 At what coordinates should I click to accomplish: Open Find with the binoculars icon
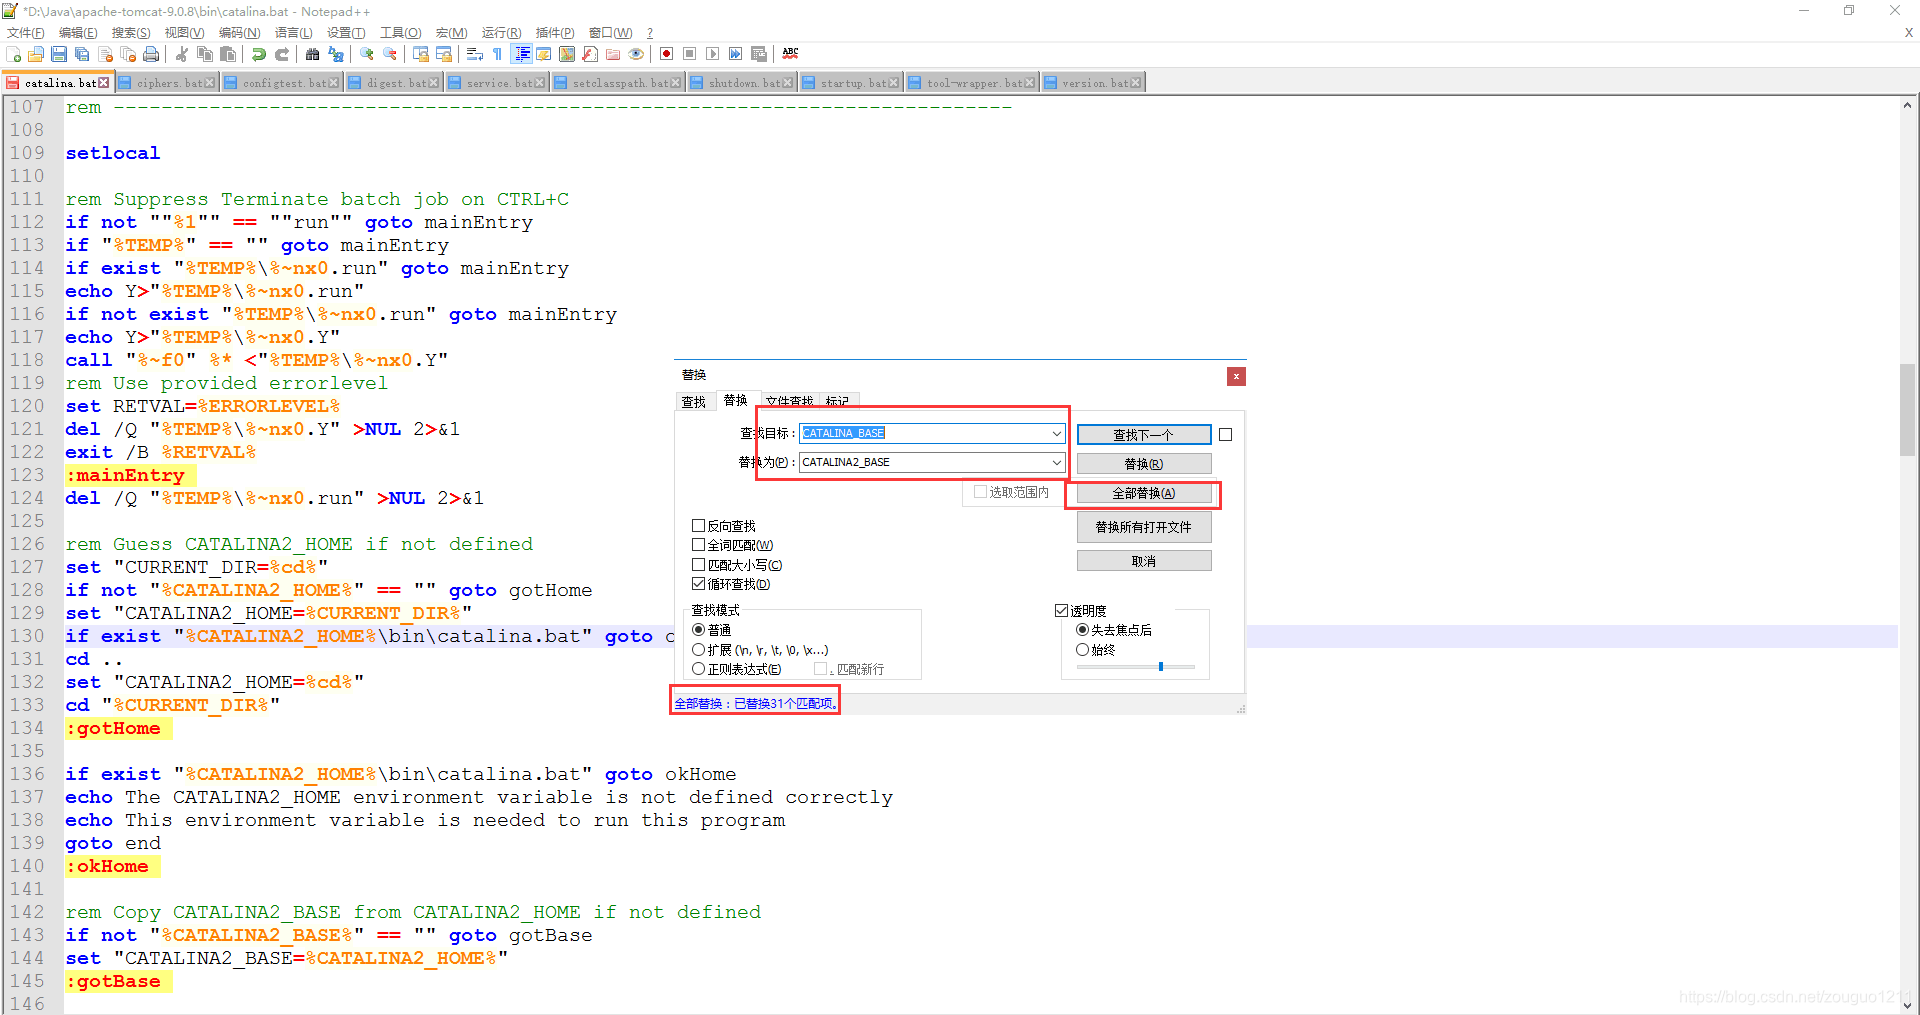(x=313, y=54)
